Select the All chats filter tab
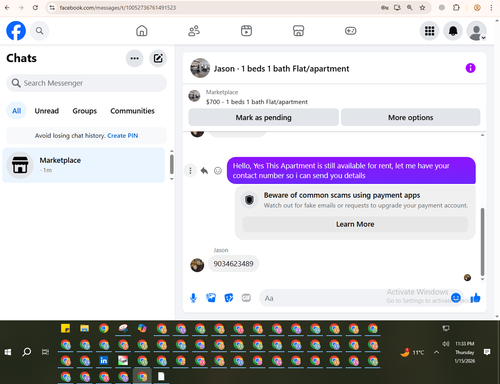The height and width of the screenshot is (384, 500). coord(16,111)
